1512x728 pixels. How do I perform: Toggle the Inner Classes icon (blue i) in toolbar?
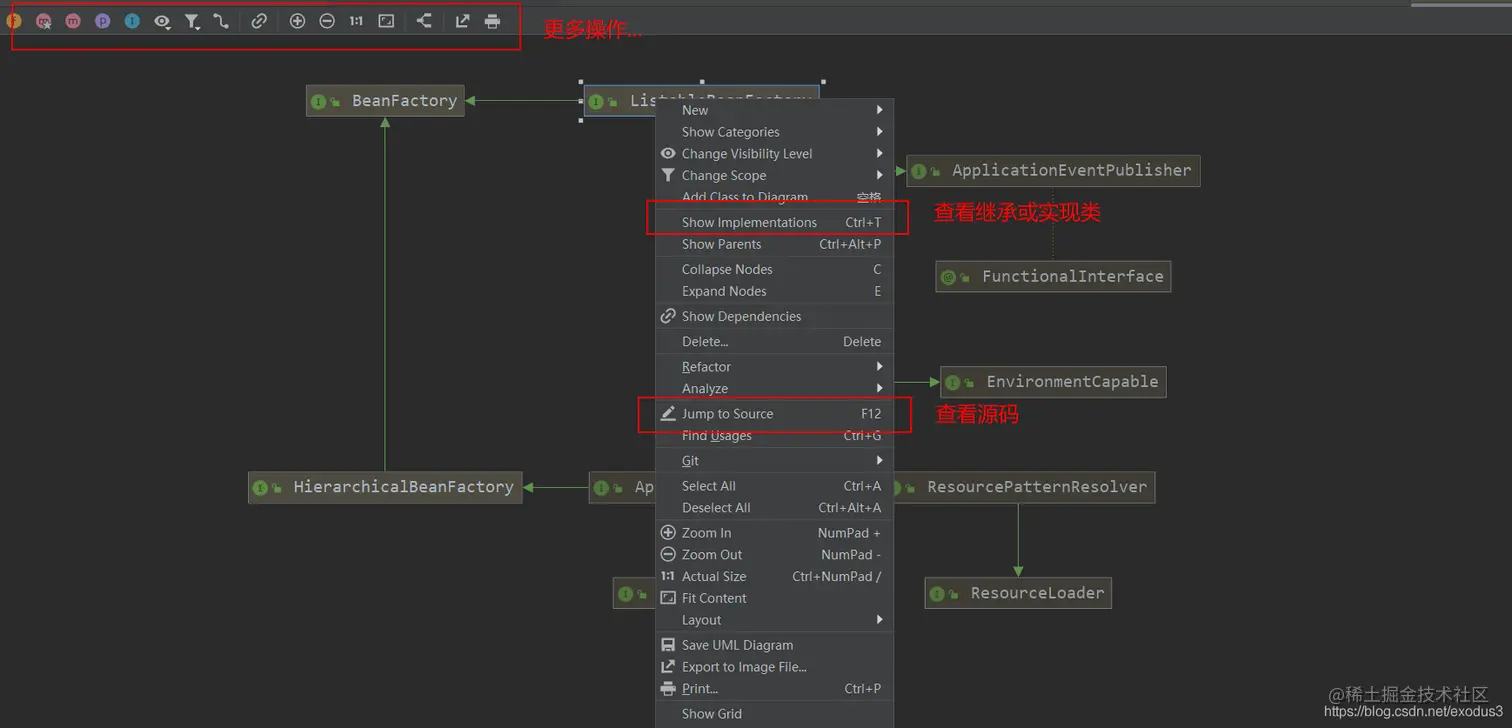click(x=132, y=21)
